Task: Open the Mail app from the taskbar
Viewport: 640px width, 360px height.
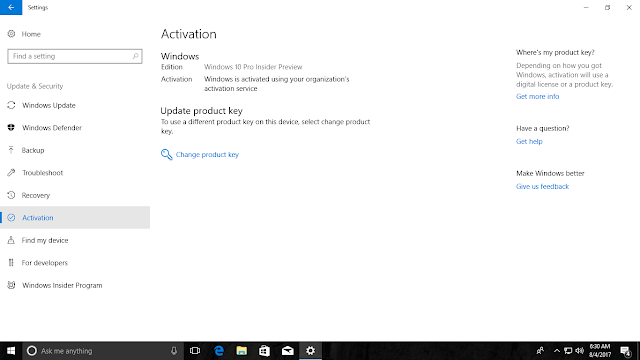Action: click(287, 351)
